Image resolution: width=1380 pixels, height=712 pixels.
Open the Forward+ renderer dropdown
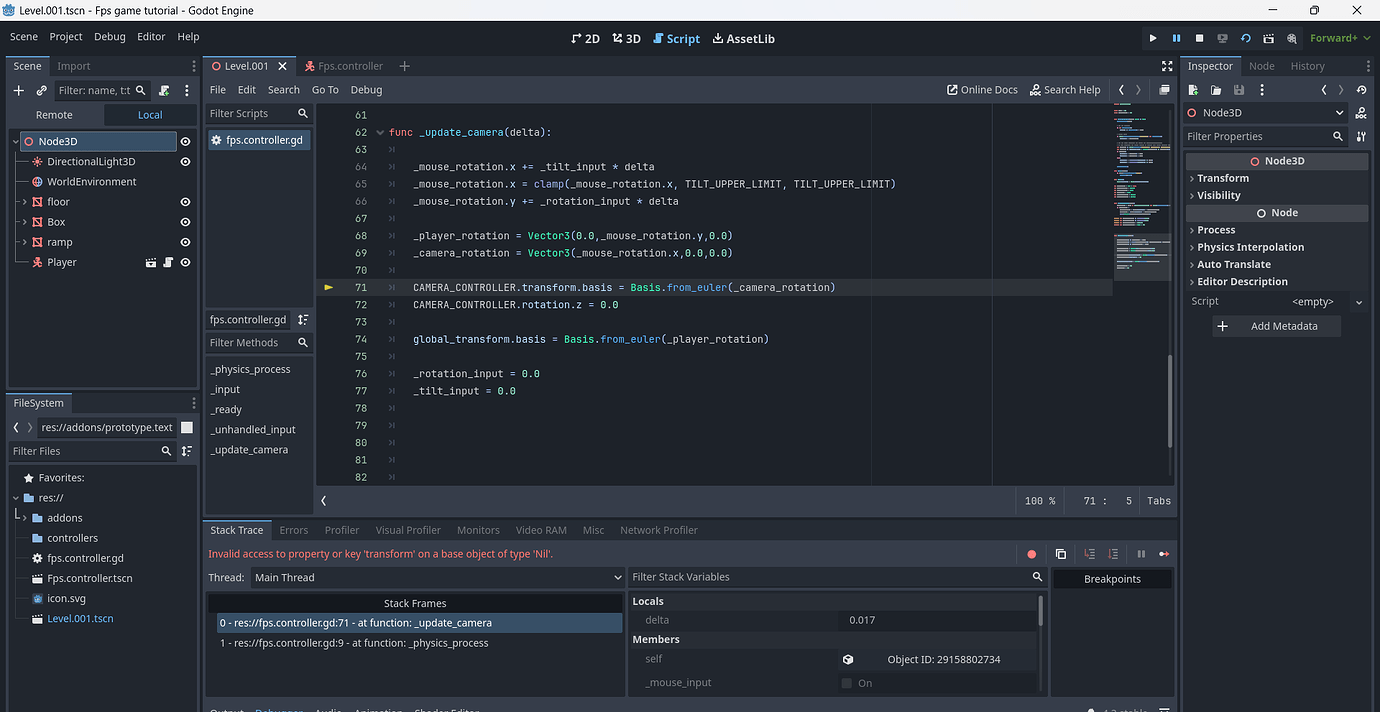[x=1338, y=37]
